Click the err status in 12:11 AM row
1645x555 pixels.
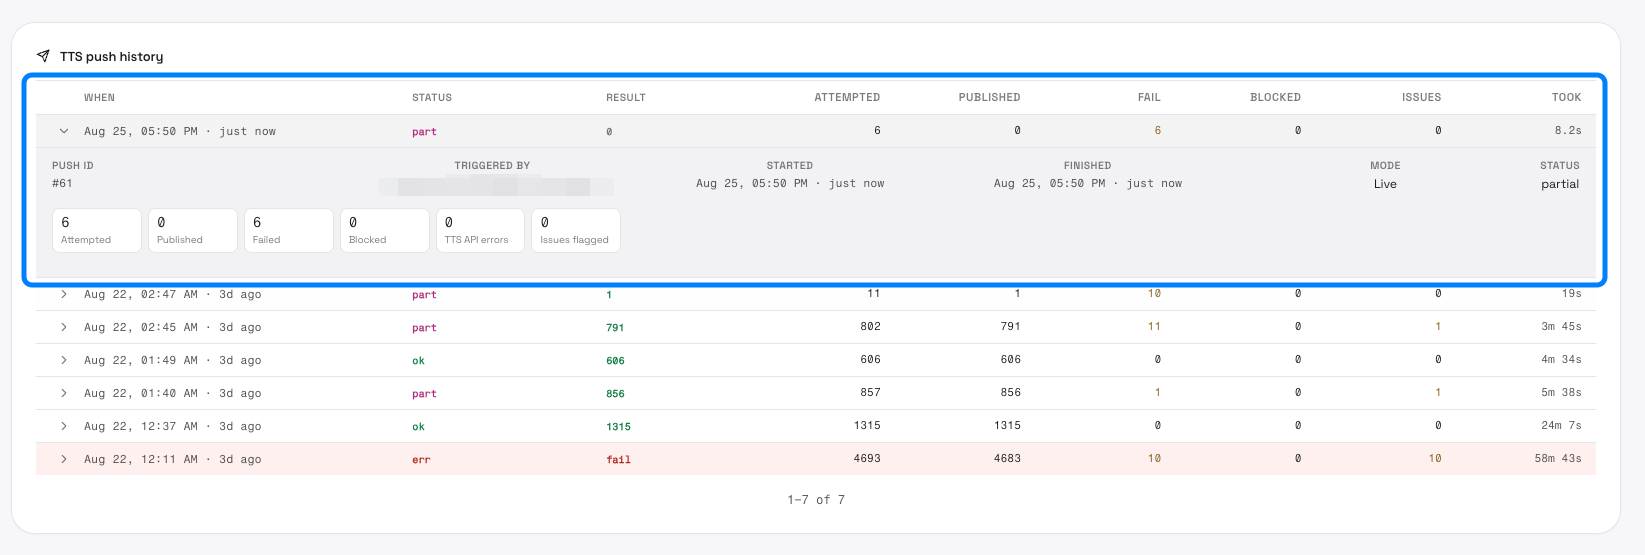pos(421,460)
